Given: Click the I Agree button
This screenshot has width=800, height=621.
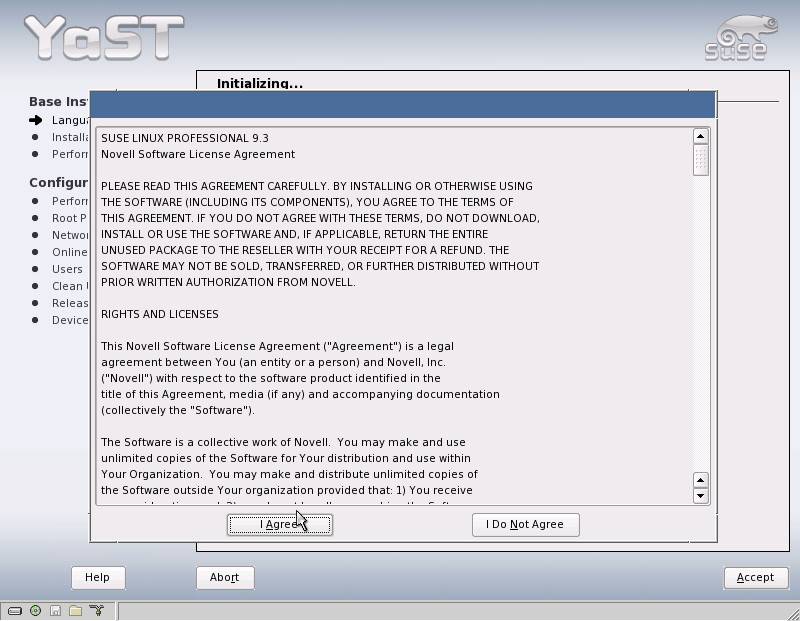Looking at the screenshot, I should click(280, 525).
